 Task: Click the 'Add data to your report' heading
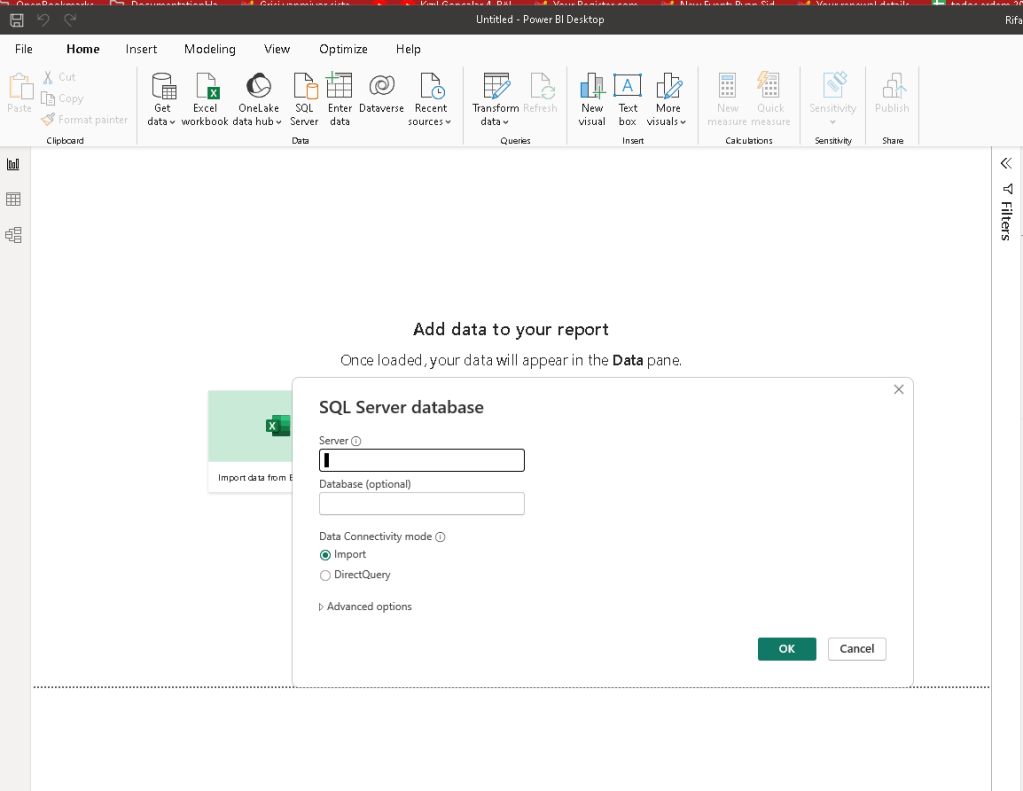[x=511, y=329]
